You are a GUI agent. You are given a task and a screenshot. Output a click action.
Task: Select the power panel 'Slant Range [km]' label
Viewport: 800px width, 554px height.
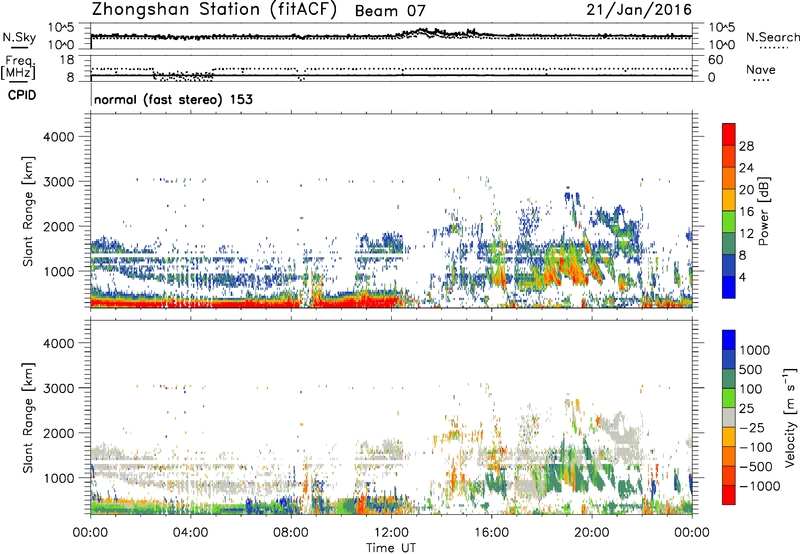click(28, 211)
